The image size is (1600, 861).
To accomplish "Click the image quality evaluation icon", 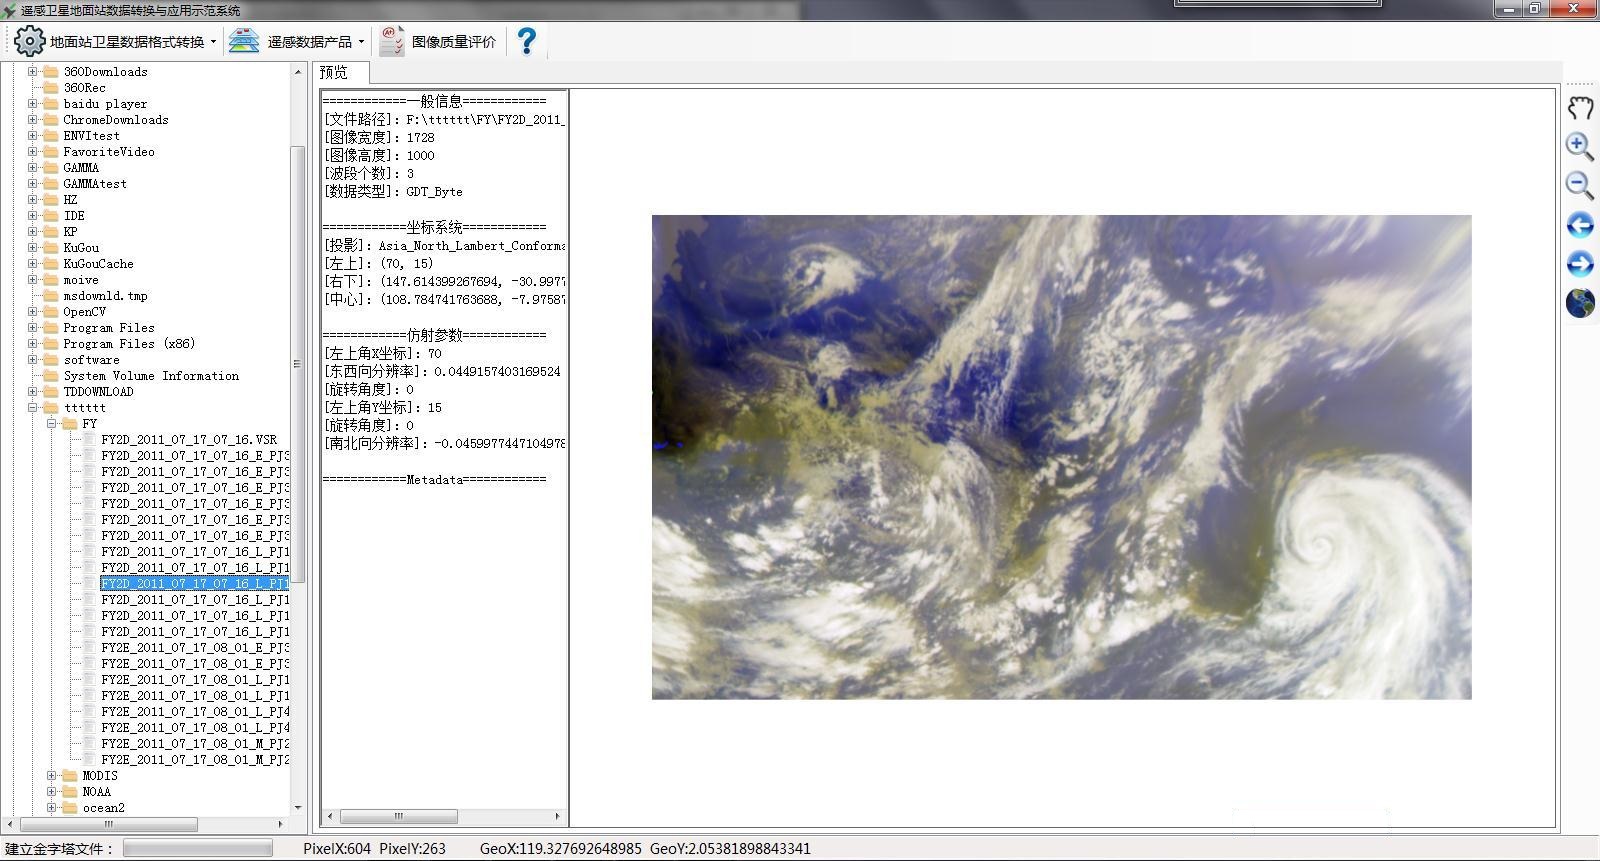I will (x=392, y=42).
